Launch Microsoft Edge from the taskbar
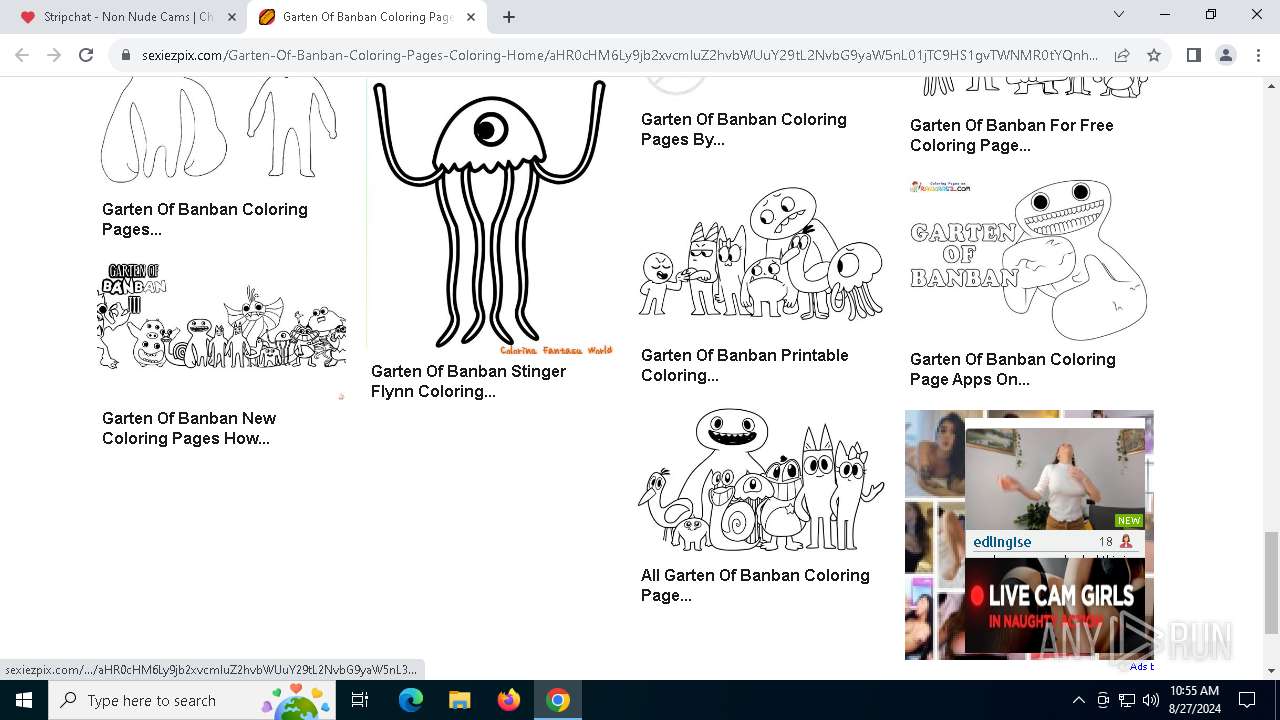 [x=411, y=700]
